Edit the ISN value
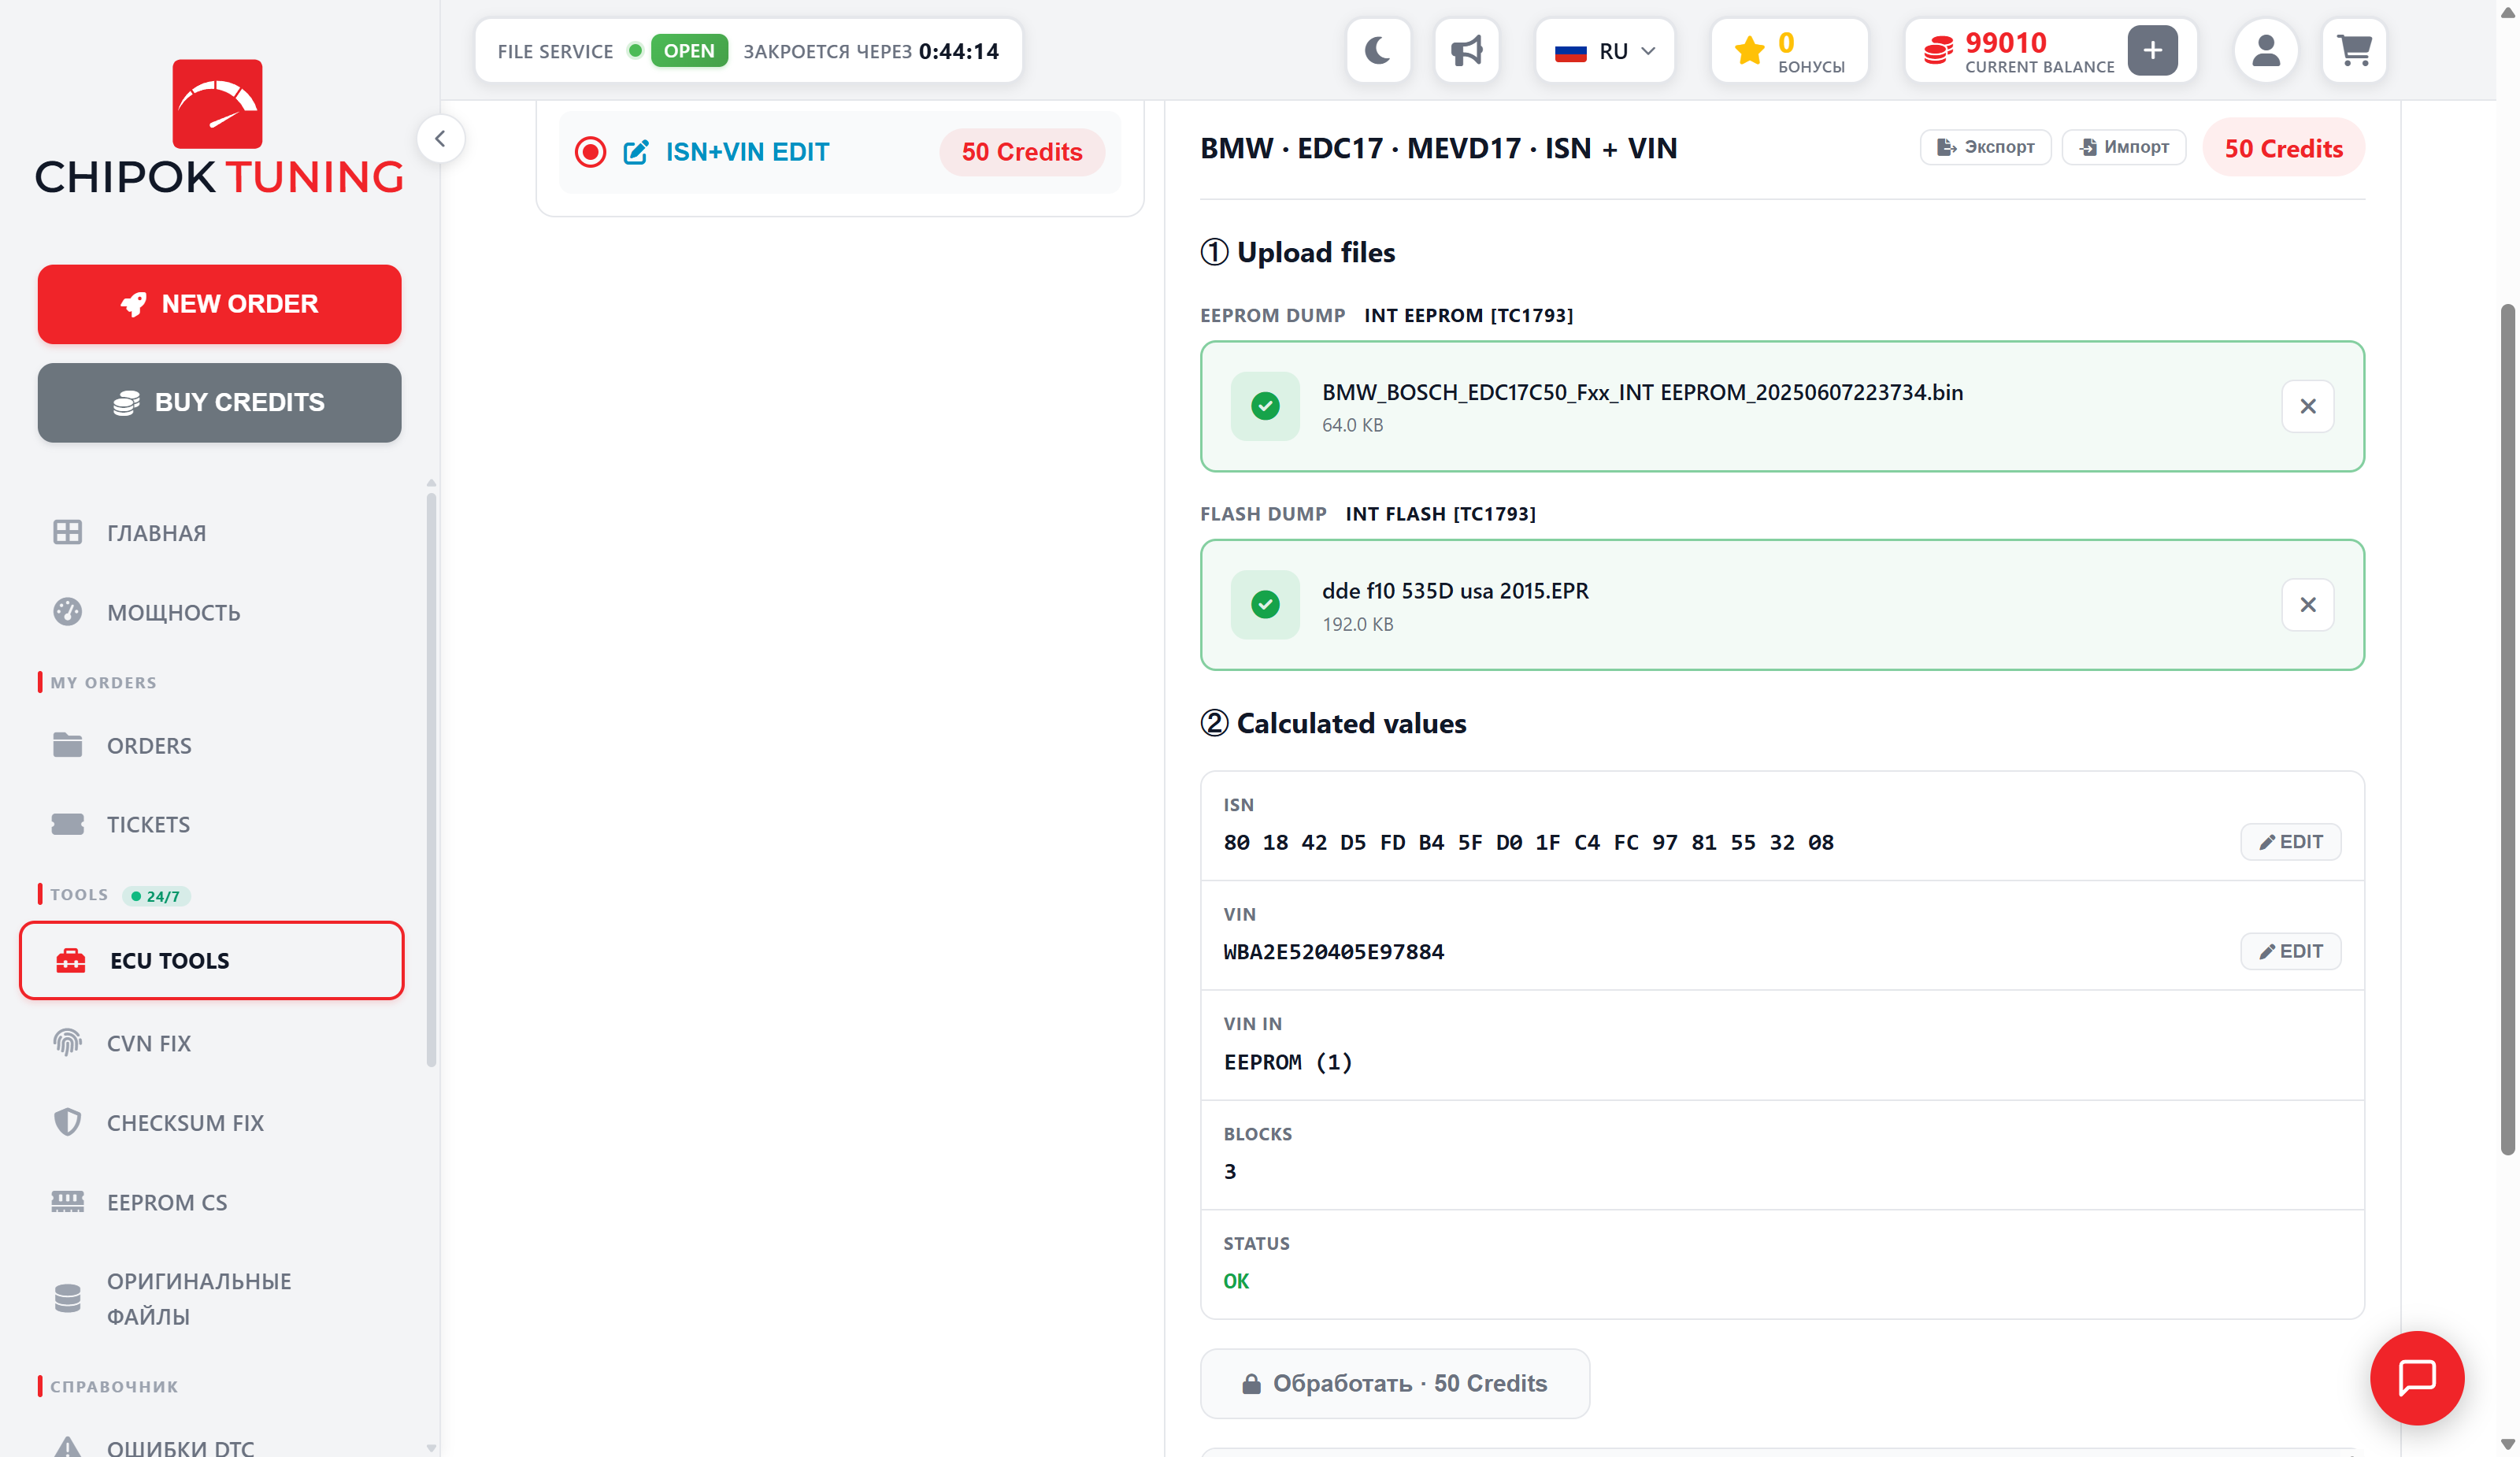The height and width of the screenshot is (1457, 2520). pos(2290,842)
